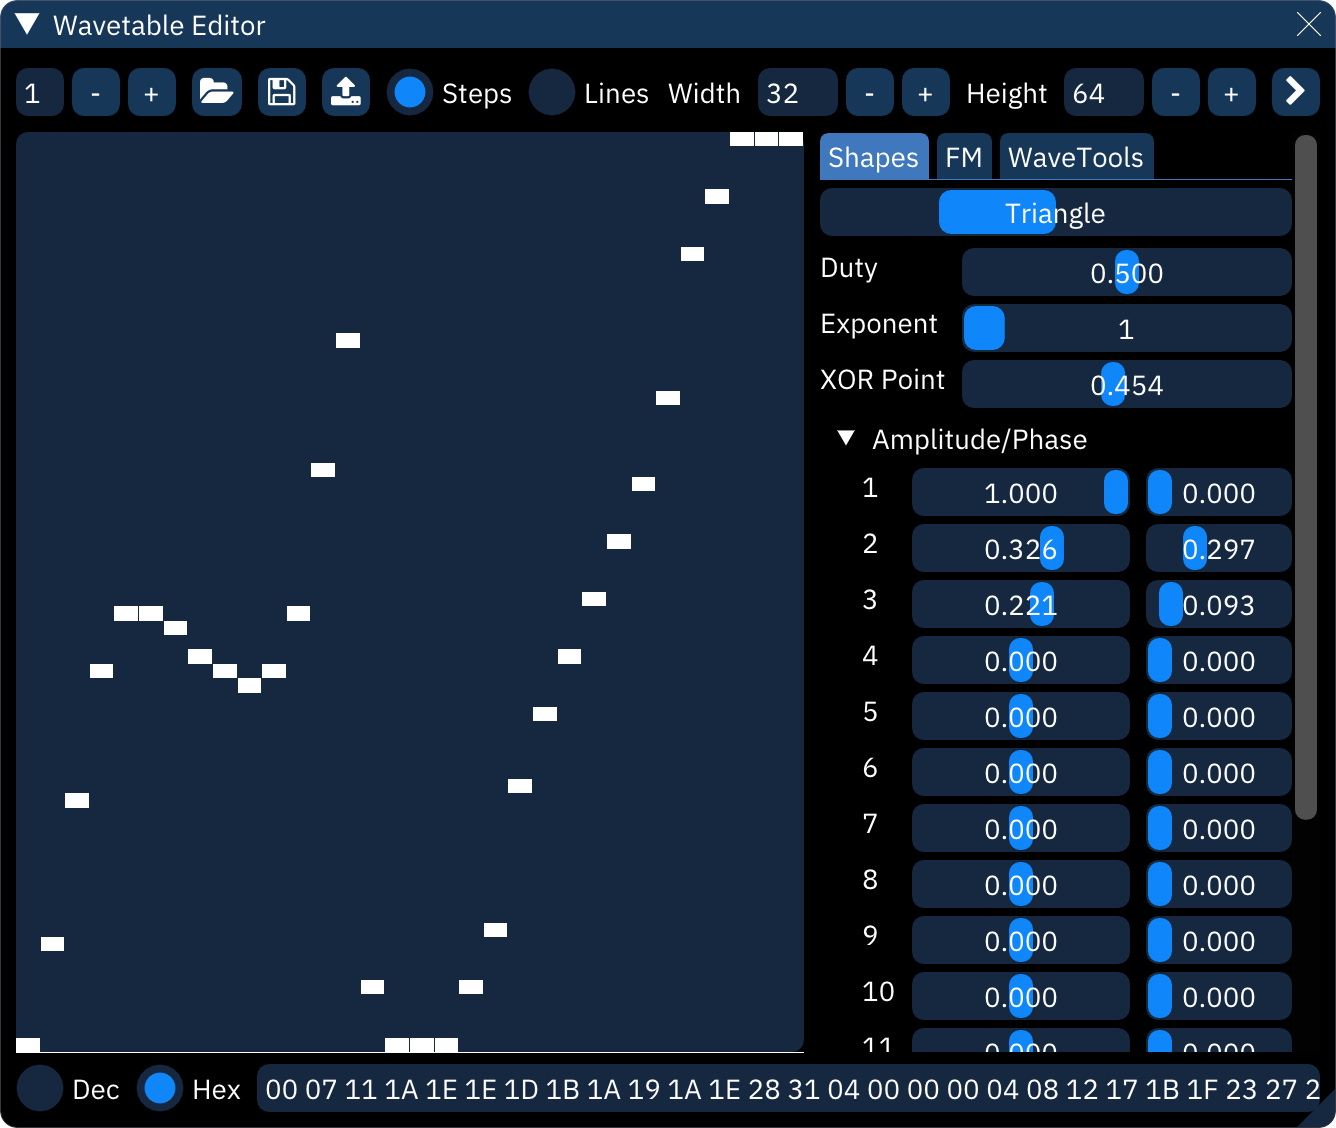
Task: Click the hex wave data text field
Action: pyautogui.click(x=788, y=1089)
